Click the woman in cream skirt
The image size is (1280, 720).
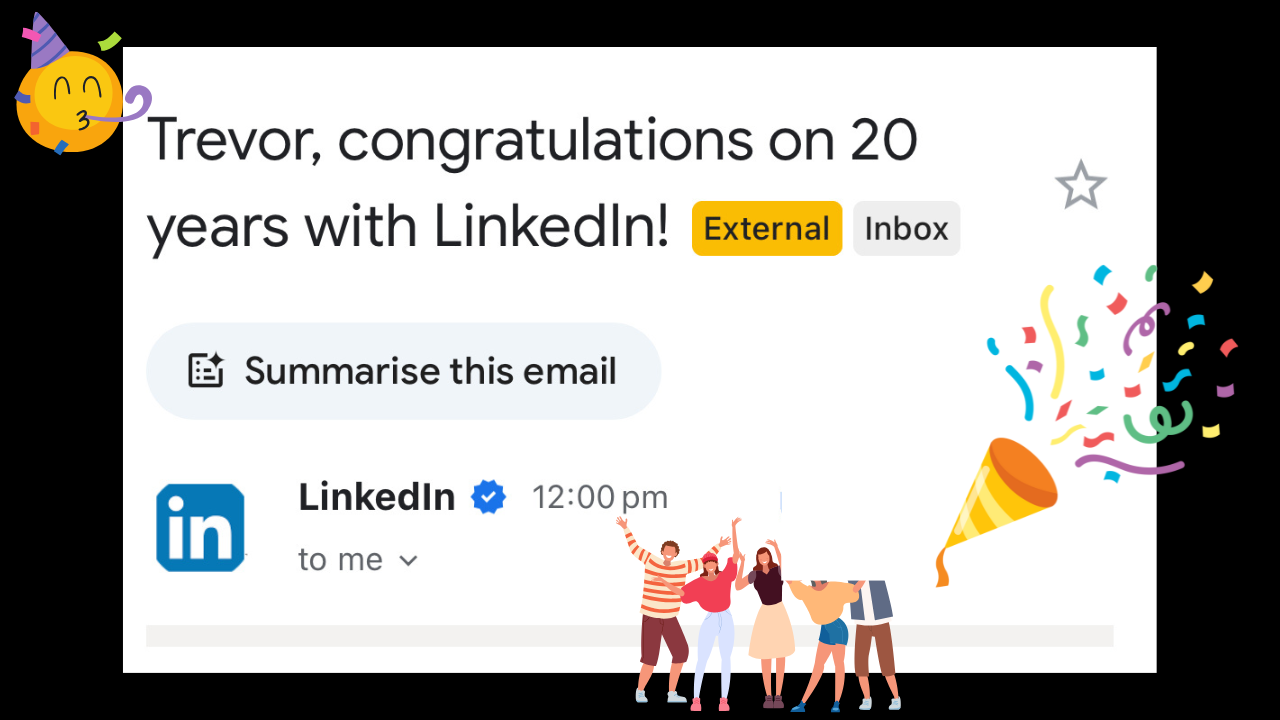[x=770, y=620]
